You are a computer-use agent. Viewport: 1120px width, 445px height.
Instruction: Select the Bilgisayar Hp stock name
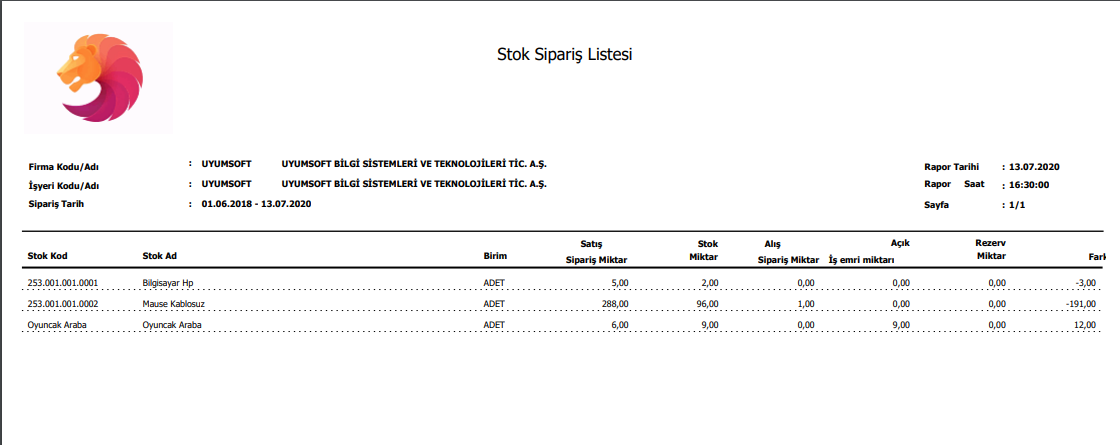pos(170,282)
